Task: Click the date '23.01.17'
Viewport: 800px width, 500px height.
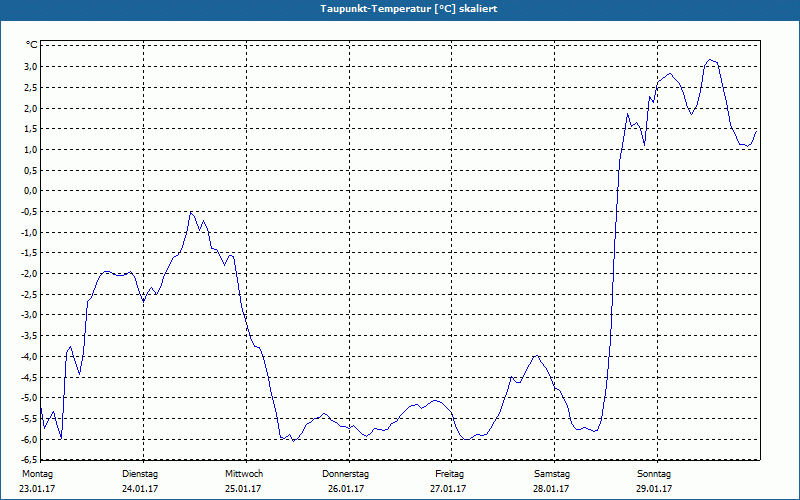Action: (x=37, y=489)
